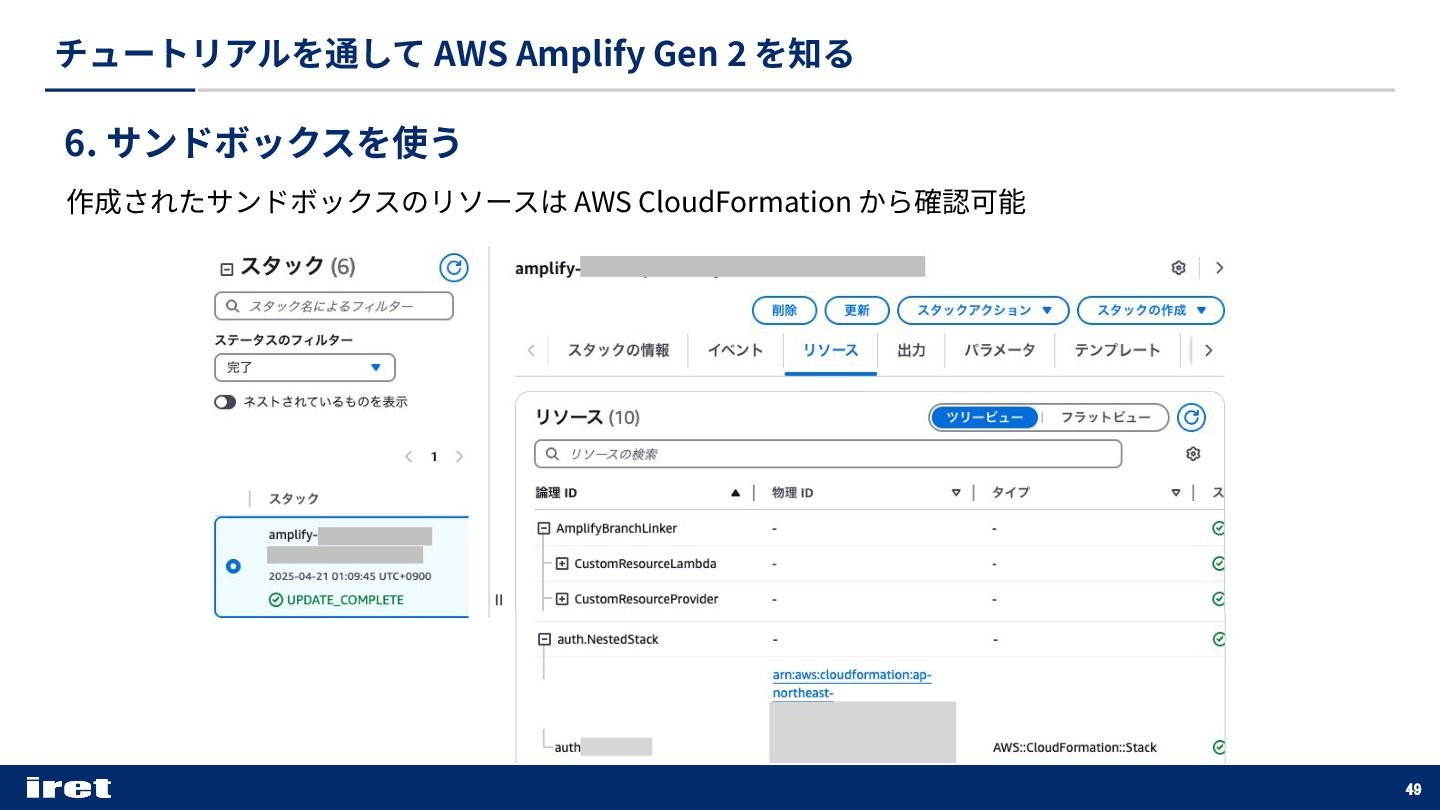Open the stack actions dropdown

[x=983, y=311]
